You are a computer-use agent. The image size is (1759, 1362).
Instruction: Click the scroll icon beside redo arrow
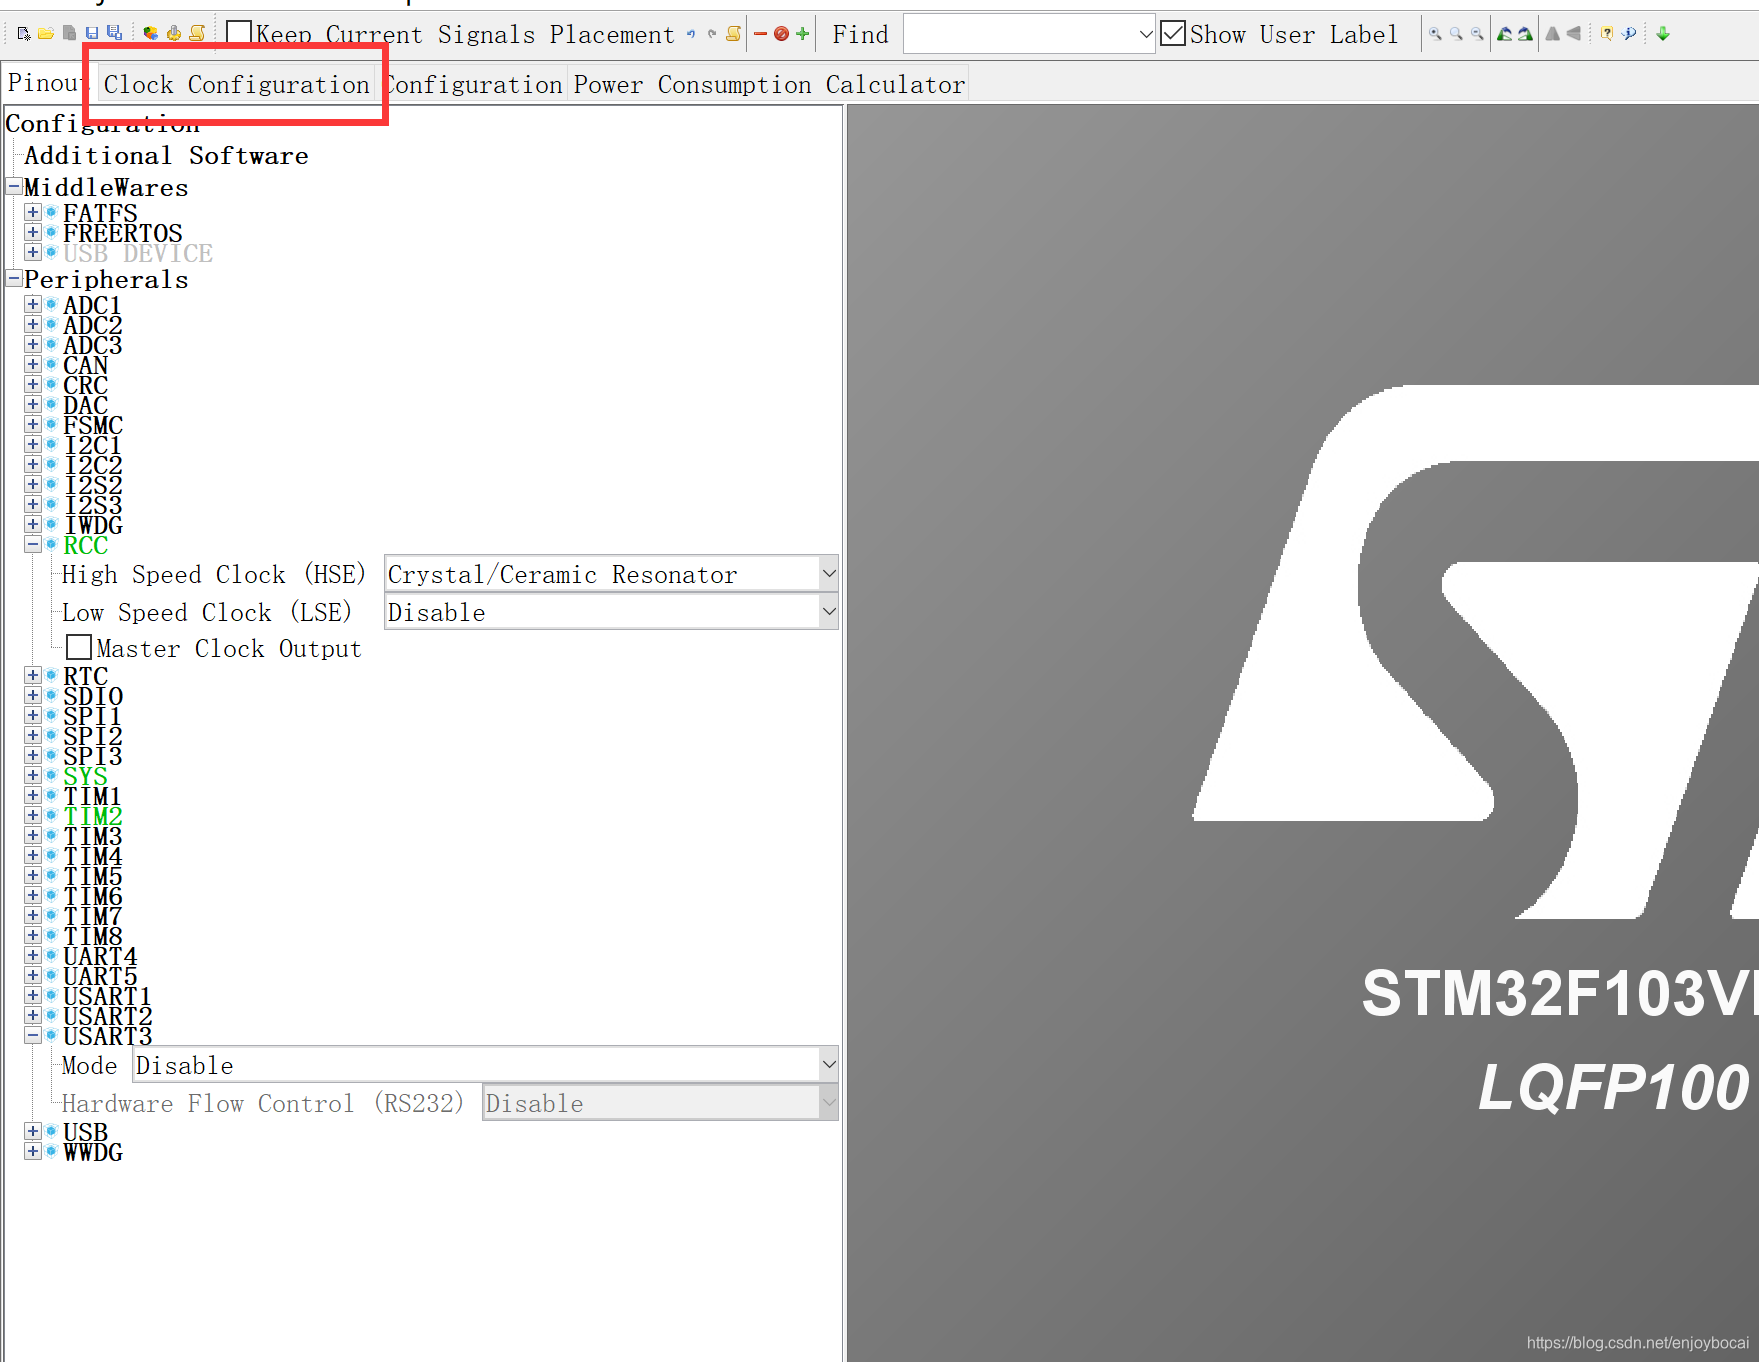[733, 34]
